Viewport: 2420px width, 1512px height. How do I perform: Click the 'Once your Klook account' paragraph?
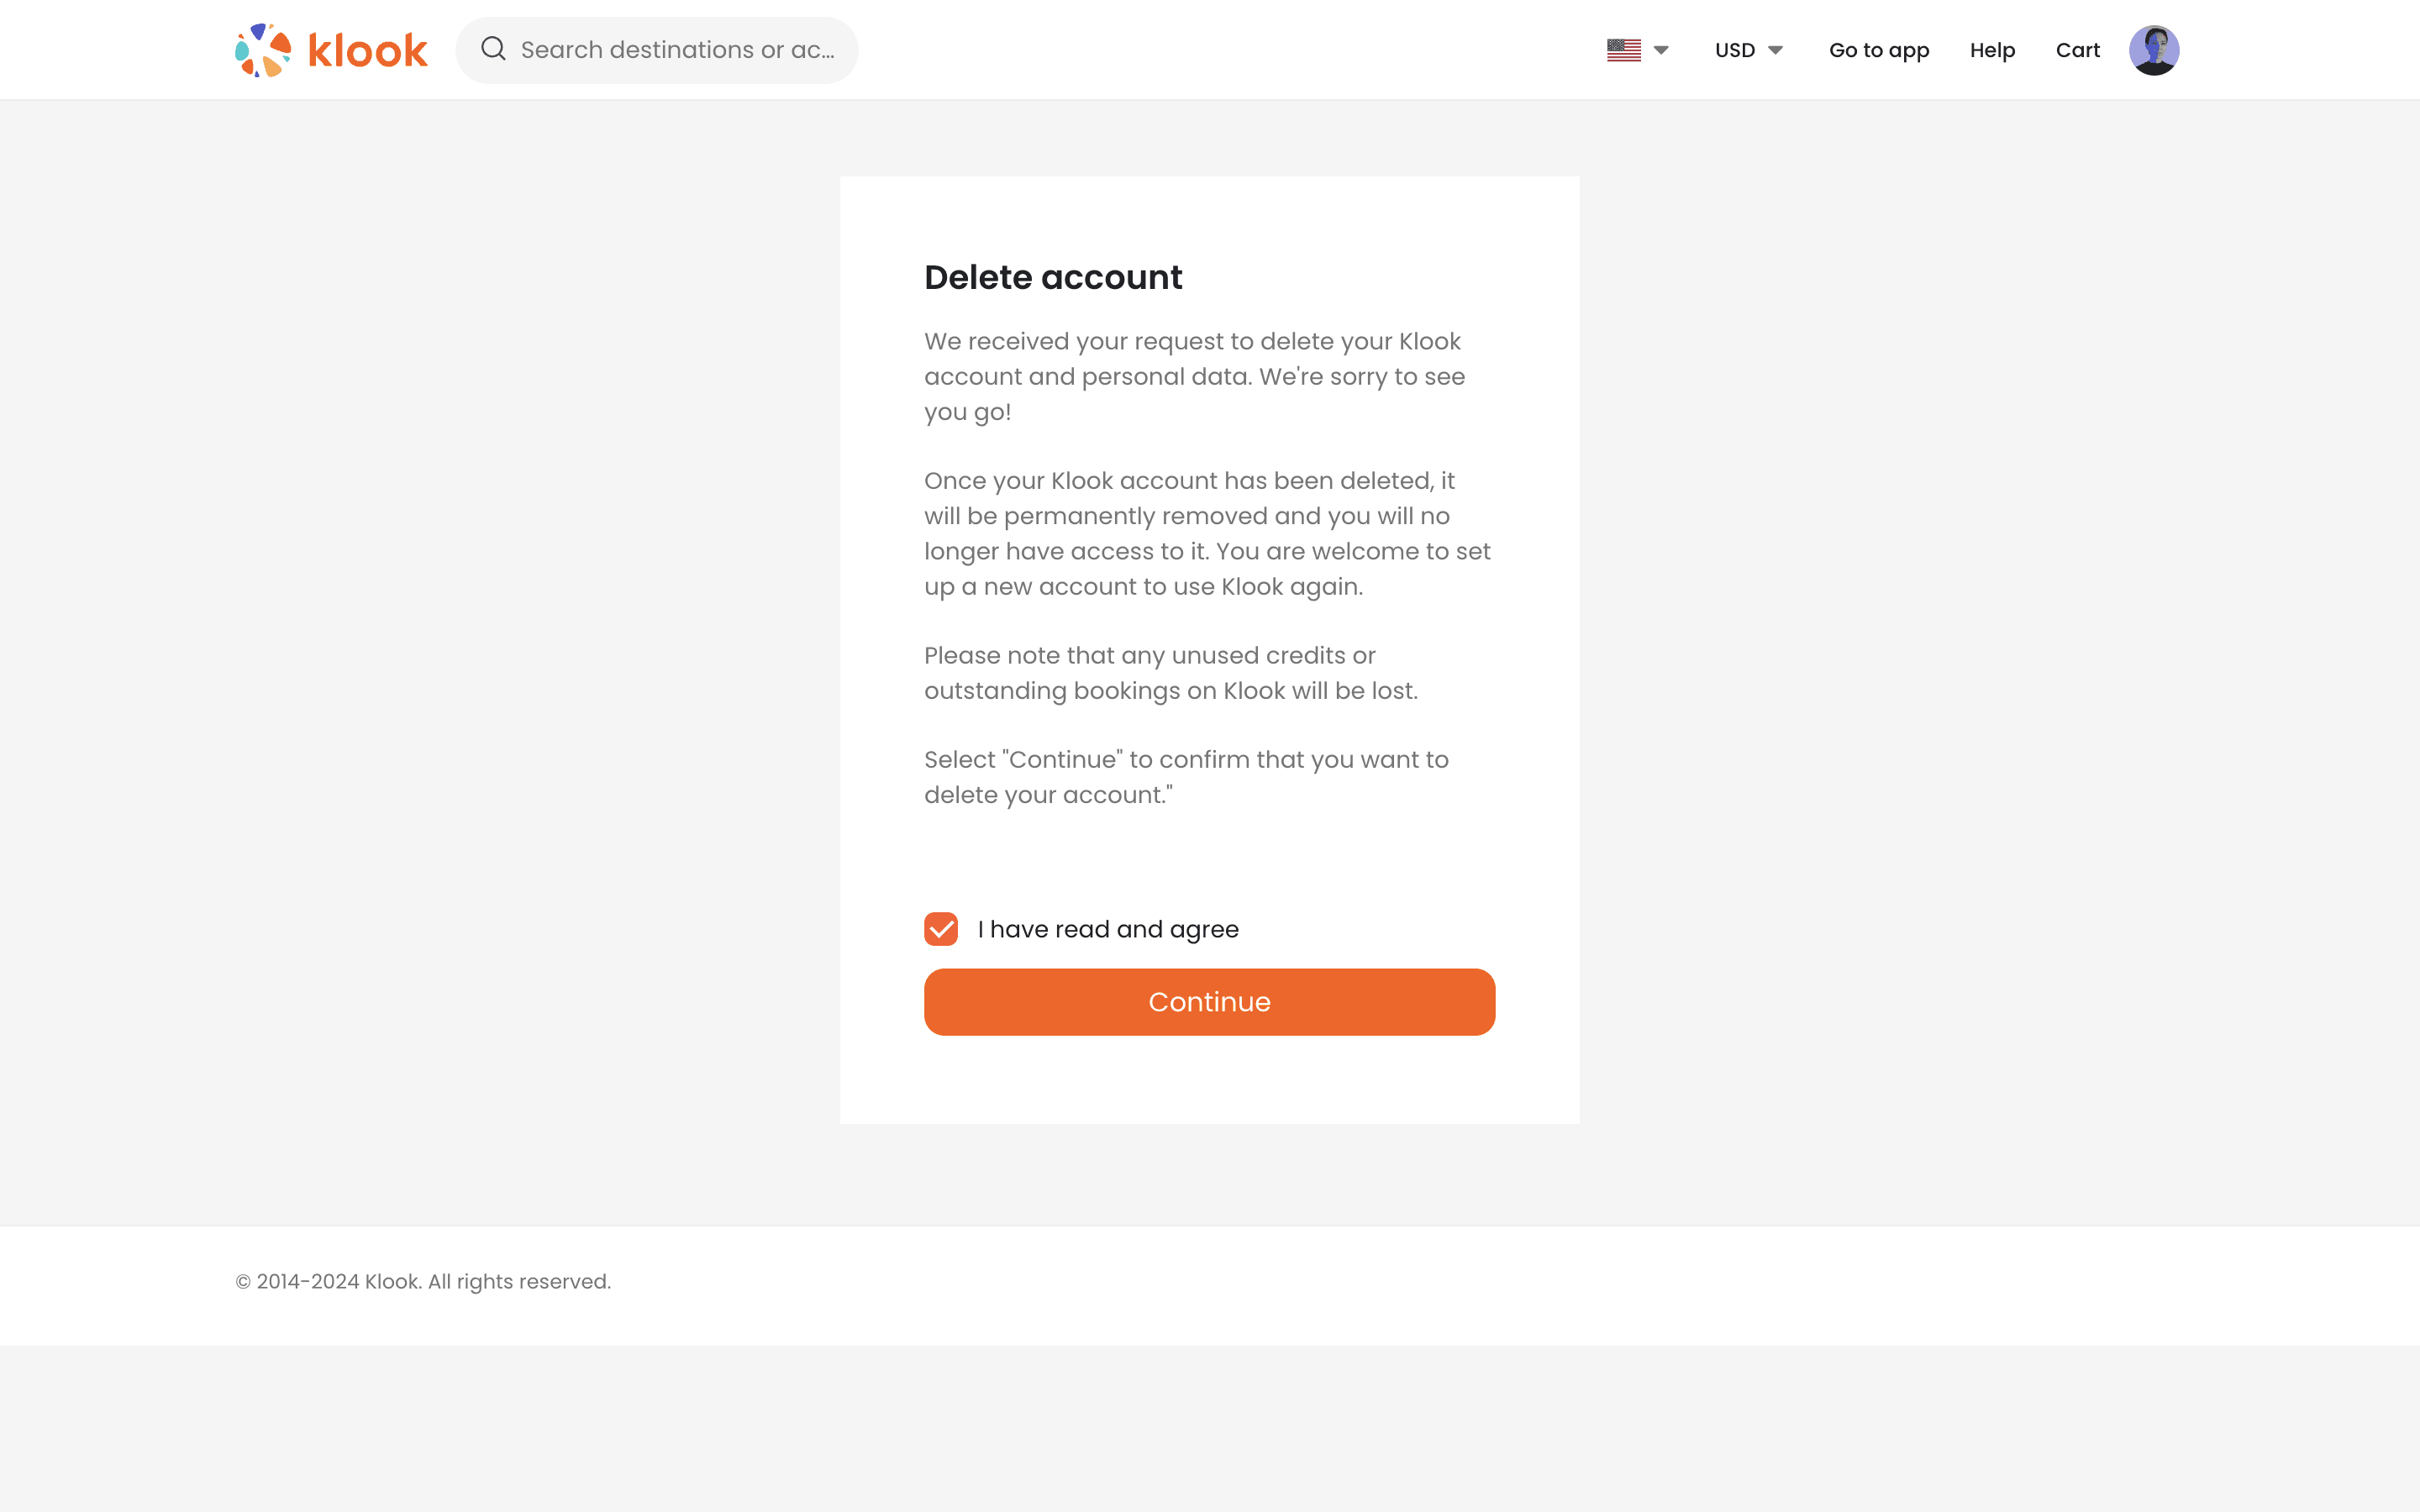[x=1207, y=533]
